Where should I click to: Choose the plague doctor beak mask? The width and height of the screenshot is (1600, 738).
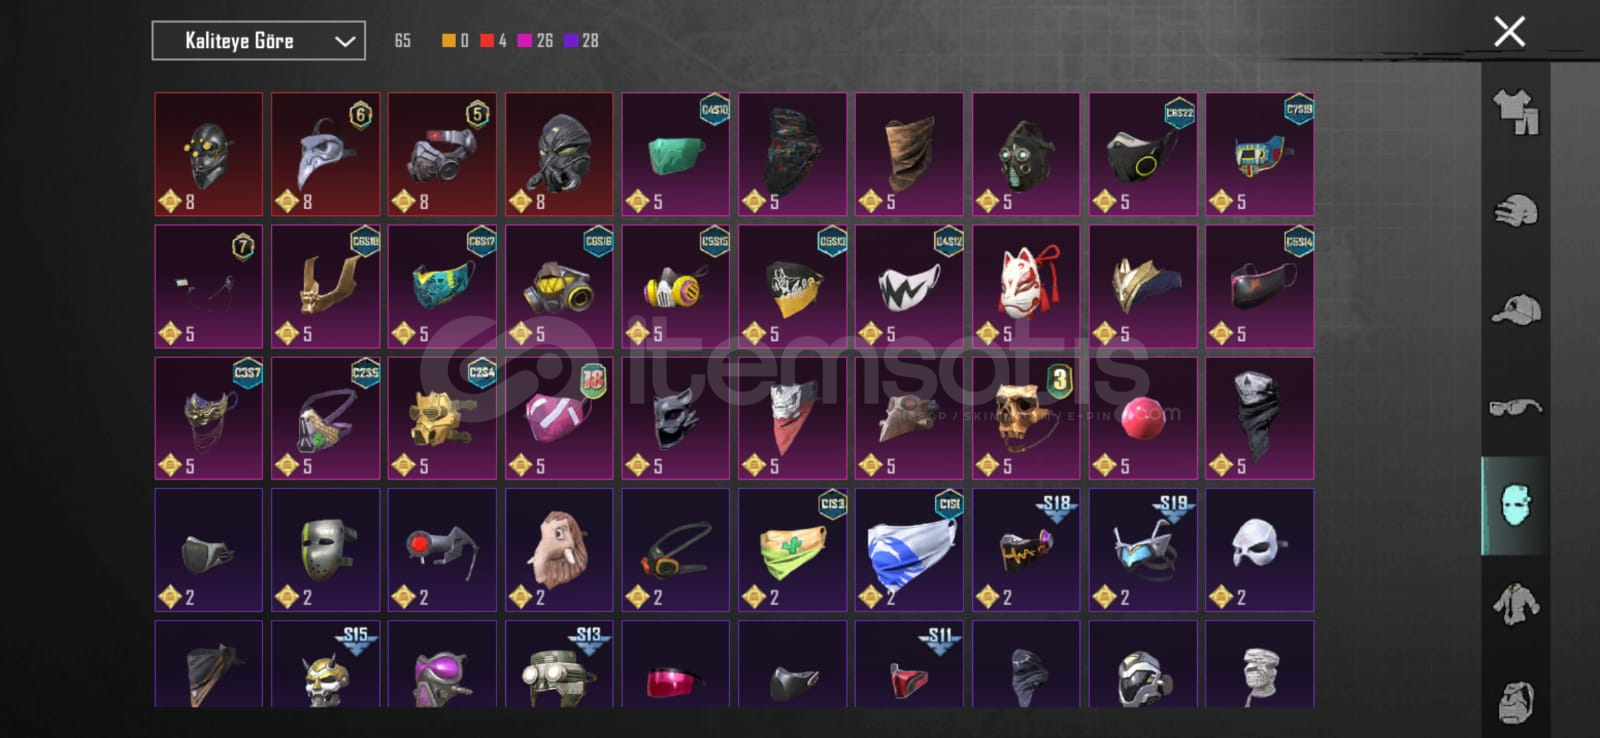pyautogui.click(x=325, y=154)
